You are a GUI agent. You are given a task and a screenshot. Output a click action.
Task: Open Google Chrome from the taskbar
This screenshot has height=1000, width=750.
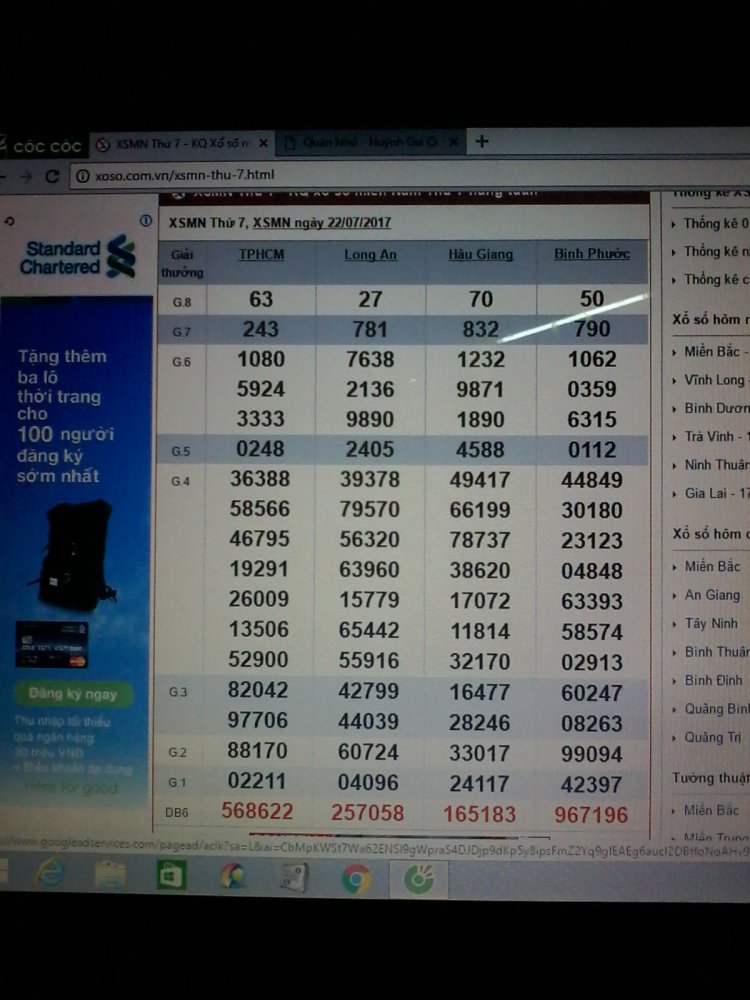(356, 878)
